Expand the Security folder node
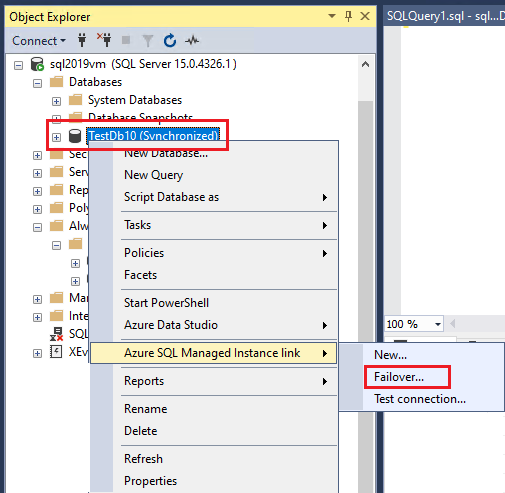The height and width of the screenshot is (493, 505). [x=37, y=155]
